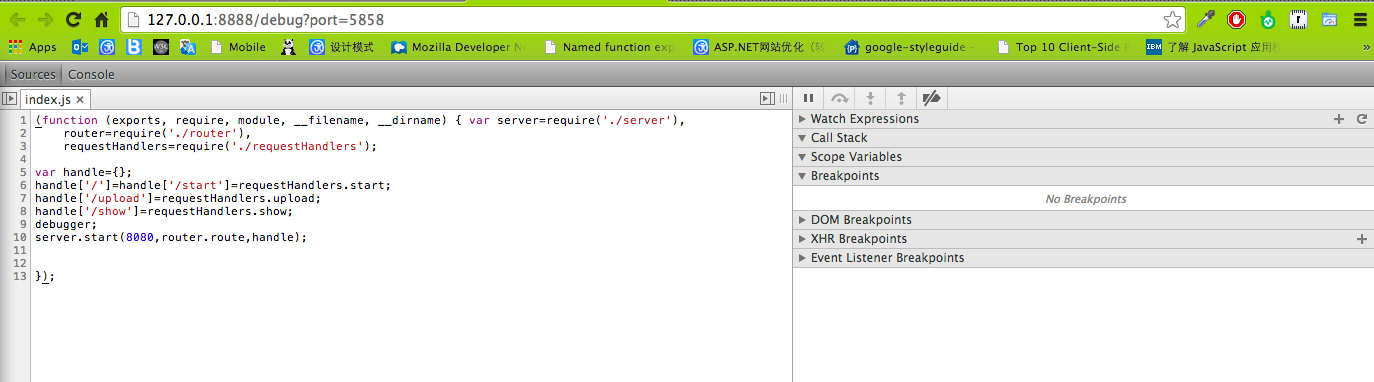Open the eyedropper color picker extension

pos(1206,19)
